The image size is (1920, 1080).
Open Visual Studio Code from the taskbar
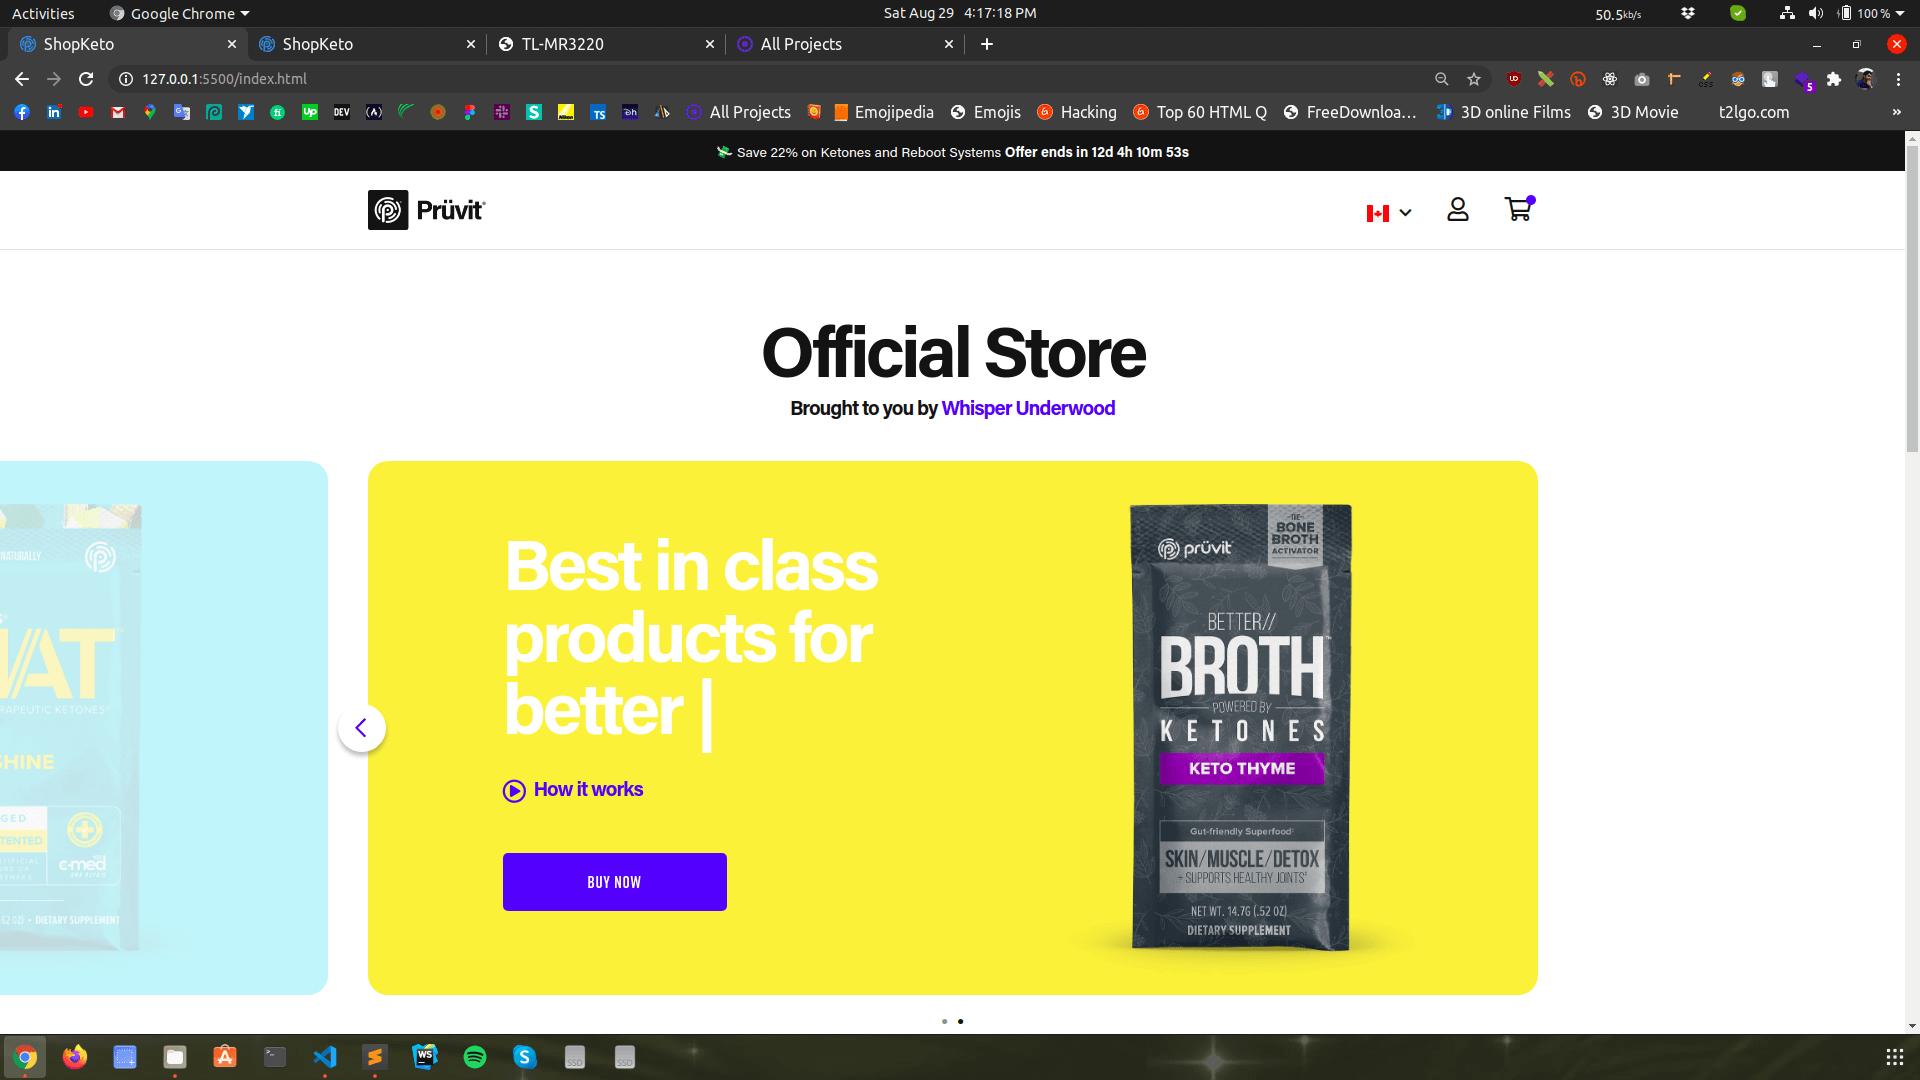pos(325,1057)
